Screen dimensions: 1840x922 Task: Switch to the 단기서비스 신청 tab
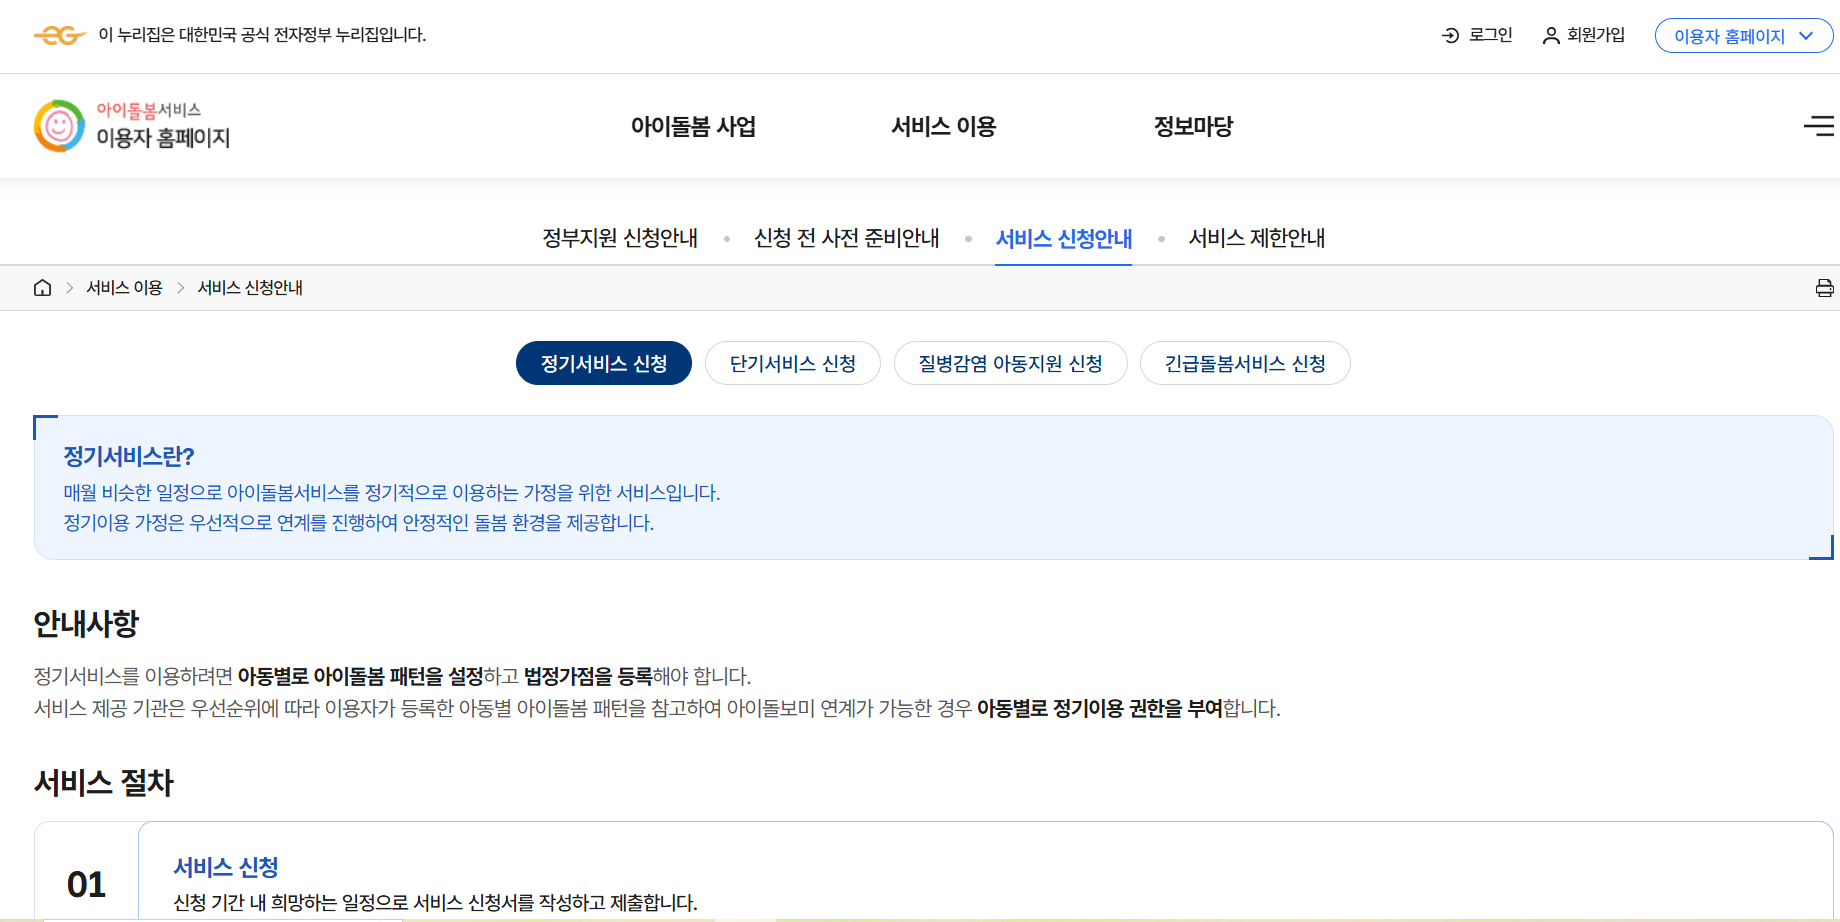click(x=792, y=363)
